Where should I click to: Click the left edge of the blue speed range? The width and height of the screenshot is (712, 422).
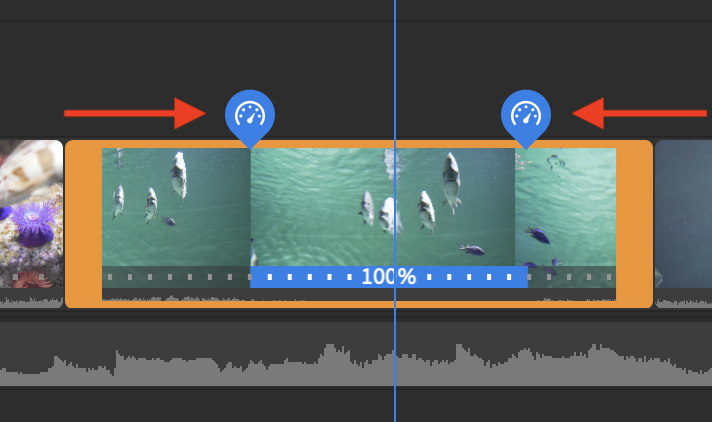[251, 277]
